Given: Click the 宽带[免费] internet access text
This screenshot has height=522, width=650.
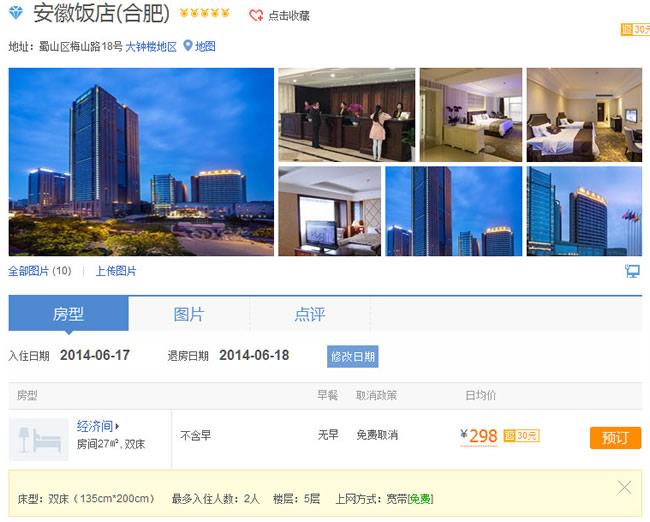Looking at the screenshot, I should pos(410,499).
